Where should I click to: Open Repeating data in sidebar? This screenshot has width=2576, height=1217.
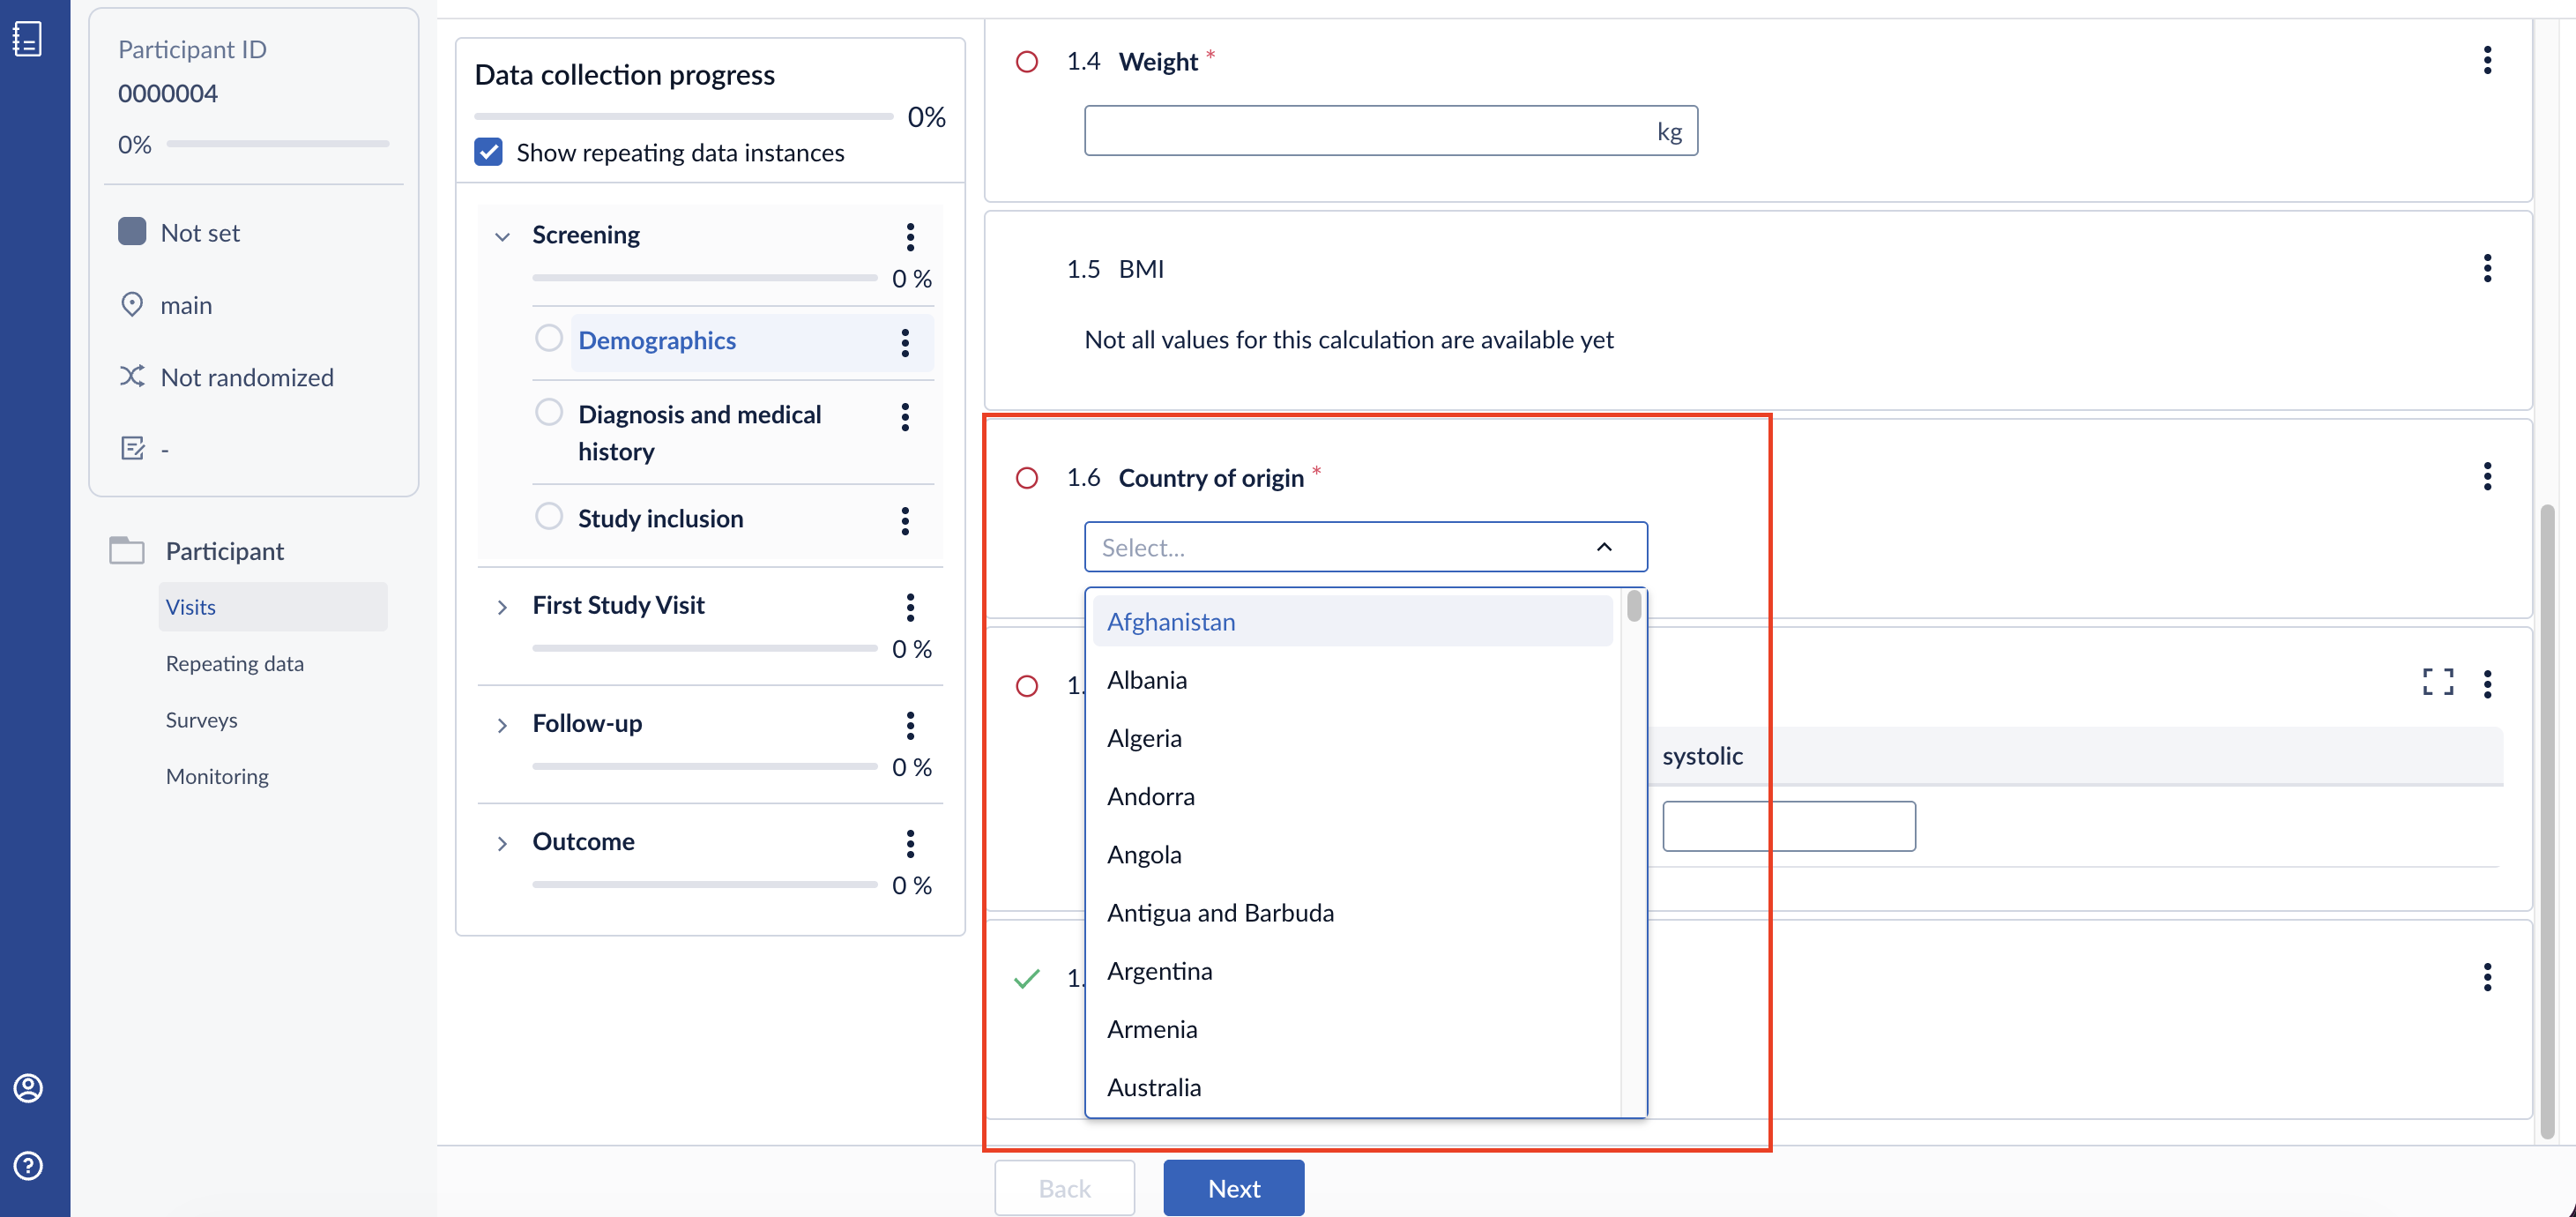point(234,663)
